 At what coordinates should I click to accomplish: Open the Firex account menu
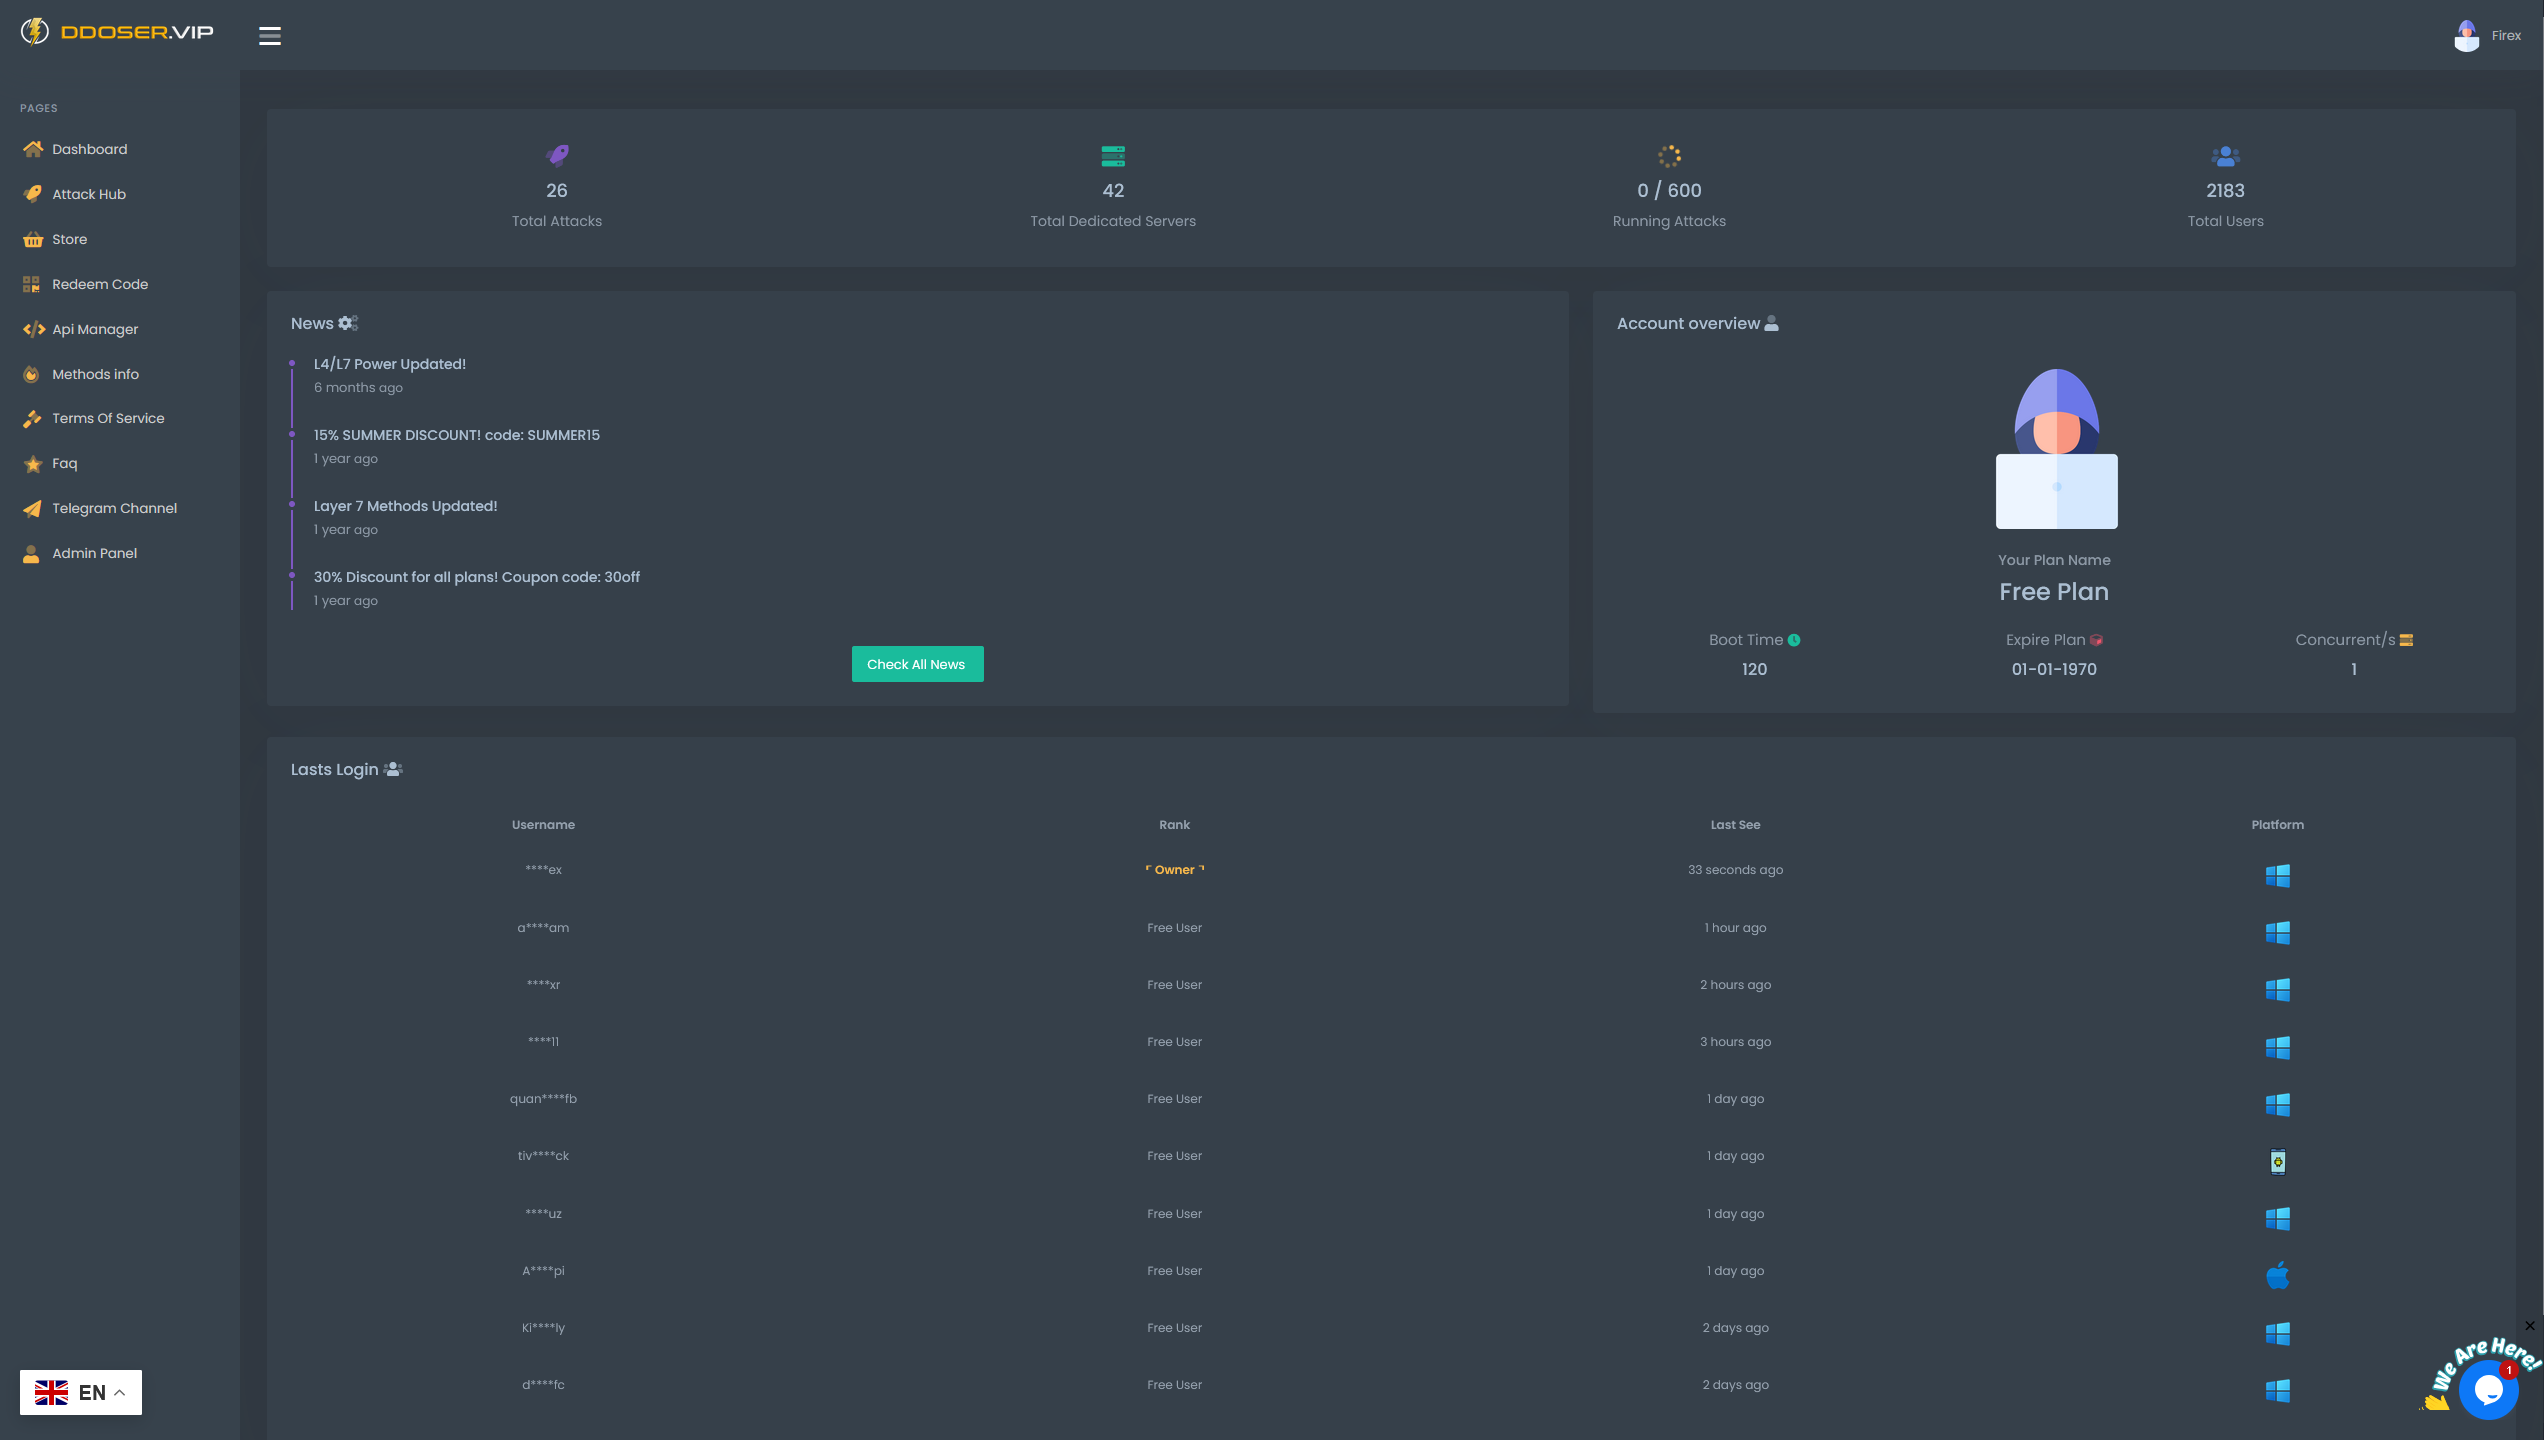[x=2487, y=35]
